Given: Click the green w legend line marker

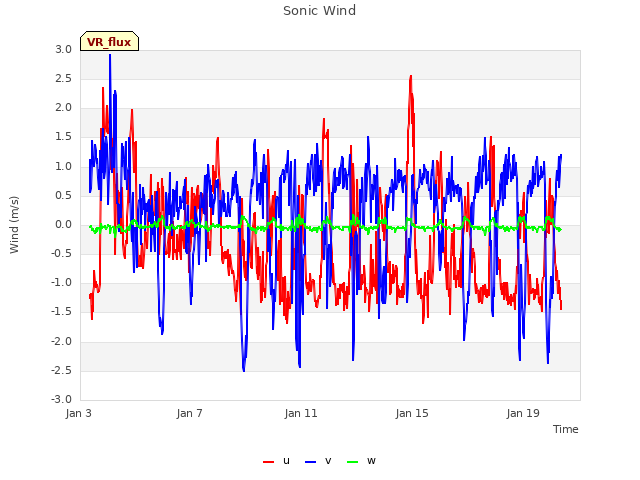Looking at the screenshot, I should pyautogui.click(x=352, y=462).
